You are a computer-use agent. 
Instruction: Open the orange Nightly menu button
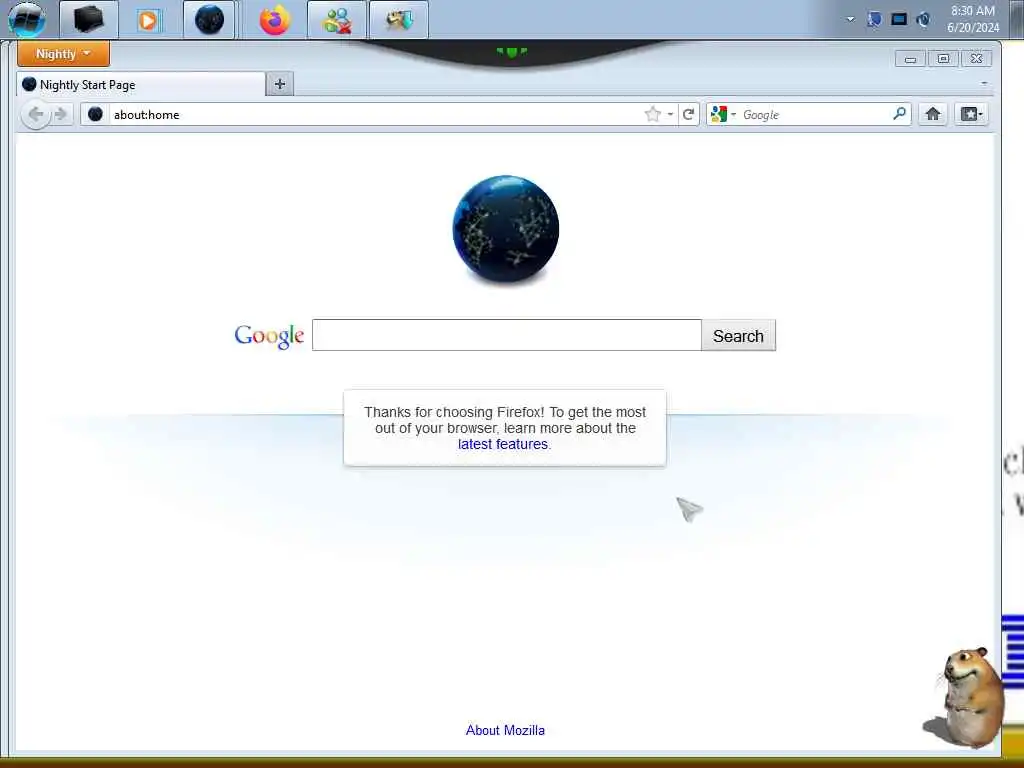point(63,54)
